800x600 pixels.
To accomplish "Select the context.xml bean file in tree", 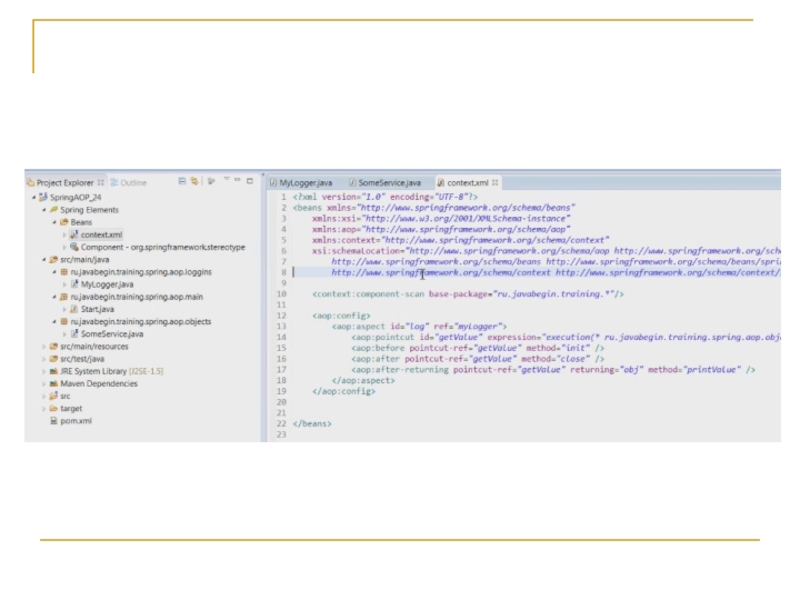I will pos(101,234).
